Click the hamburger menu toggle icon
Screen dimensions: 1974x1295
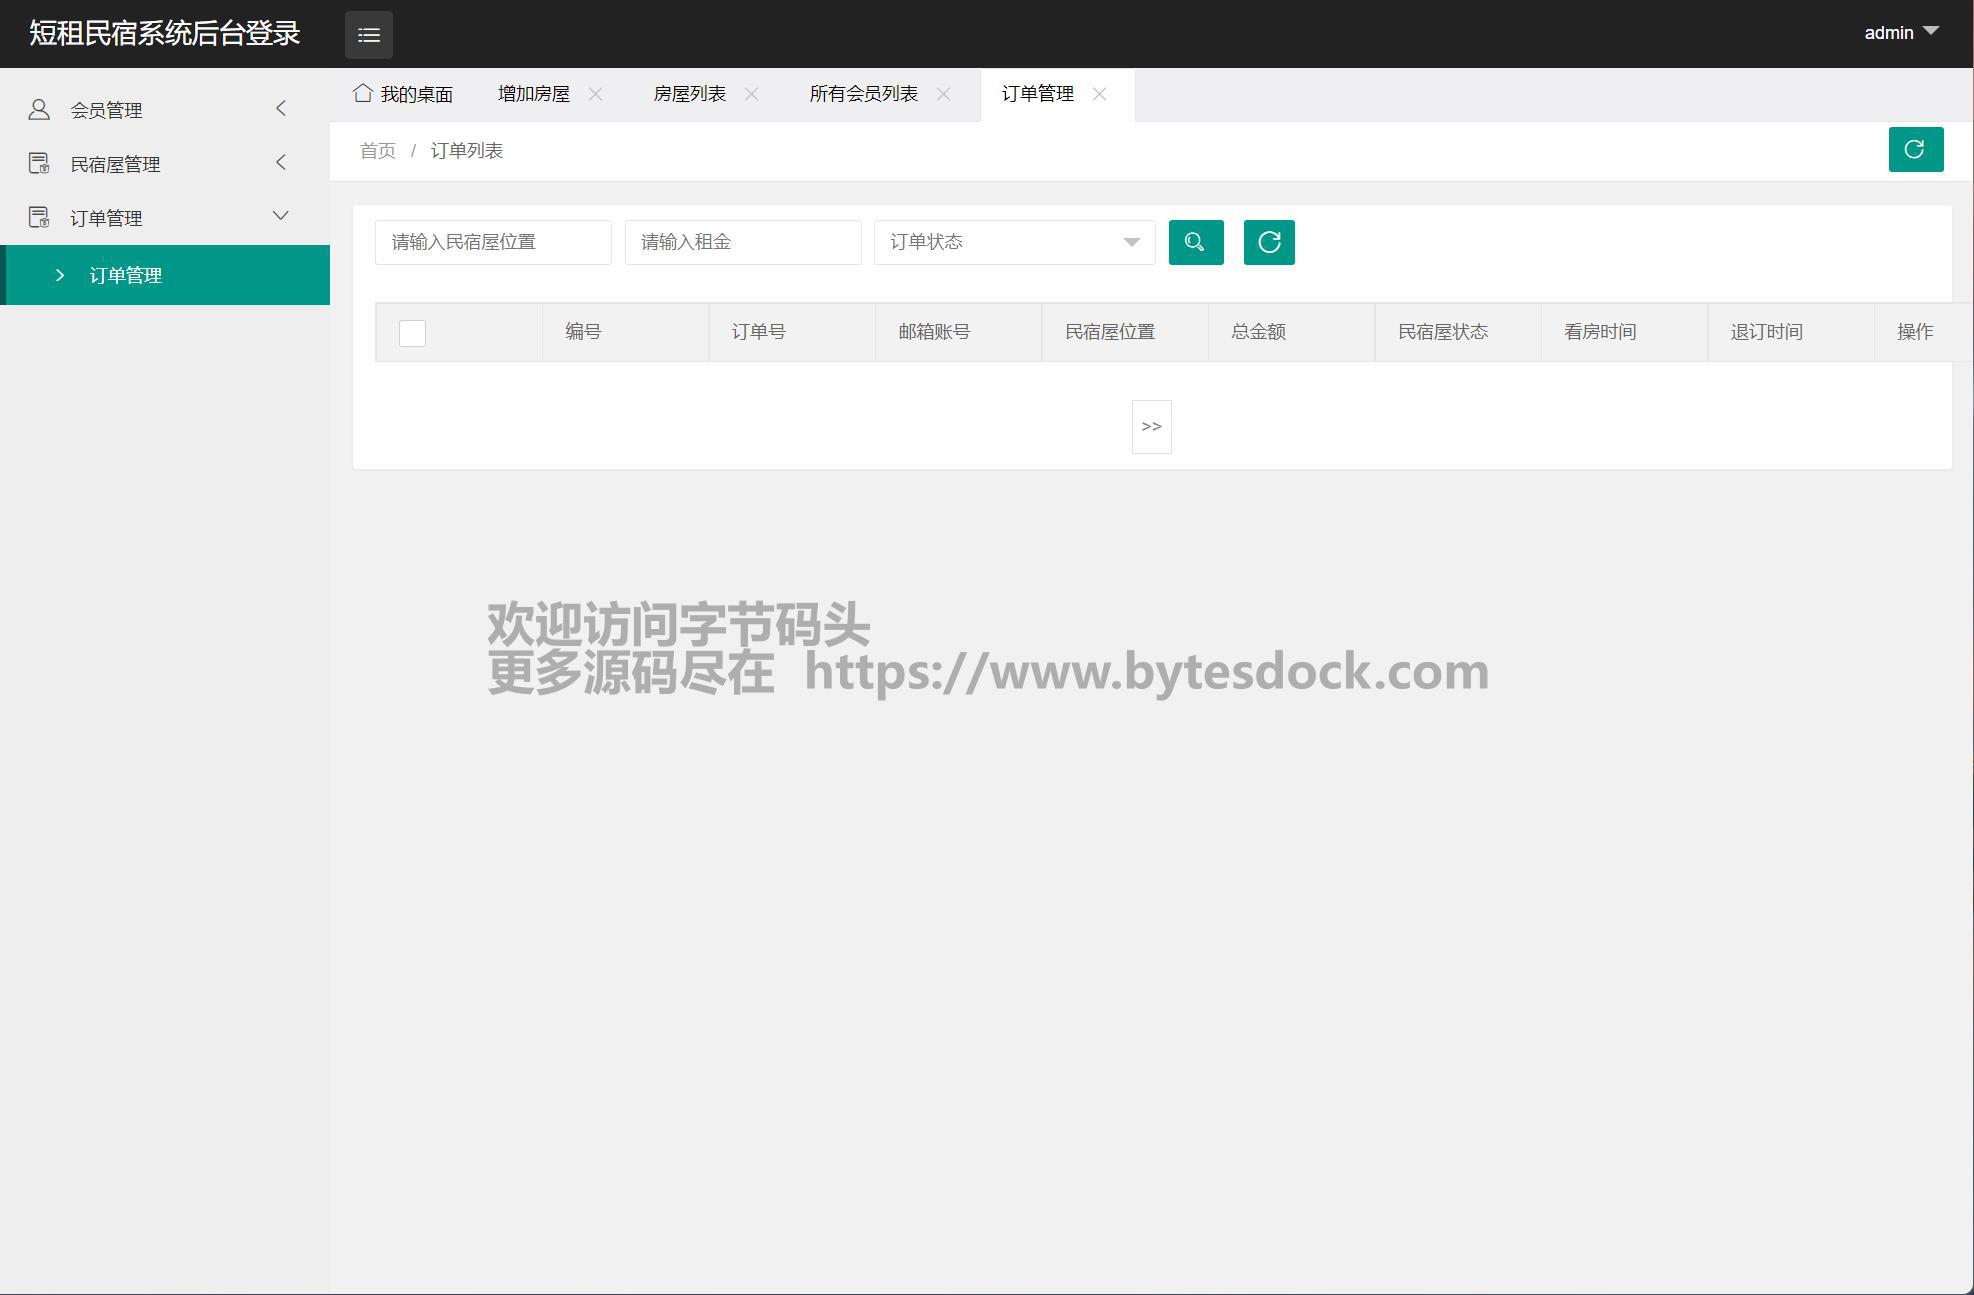(x=368, y=35)
